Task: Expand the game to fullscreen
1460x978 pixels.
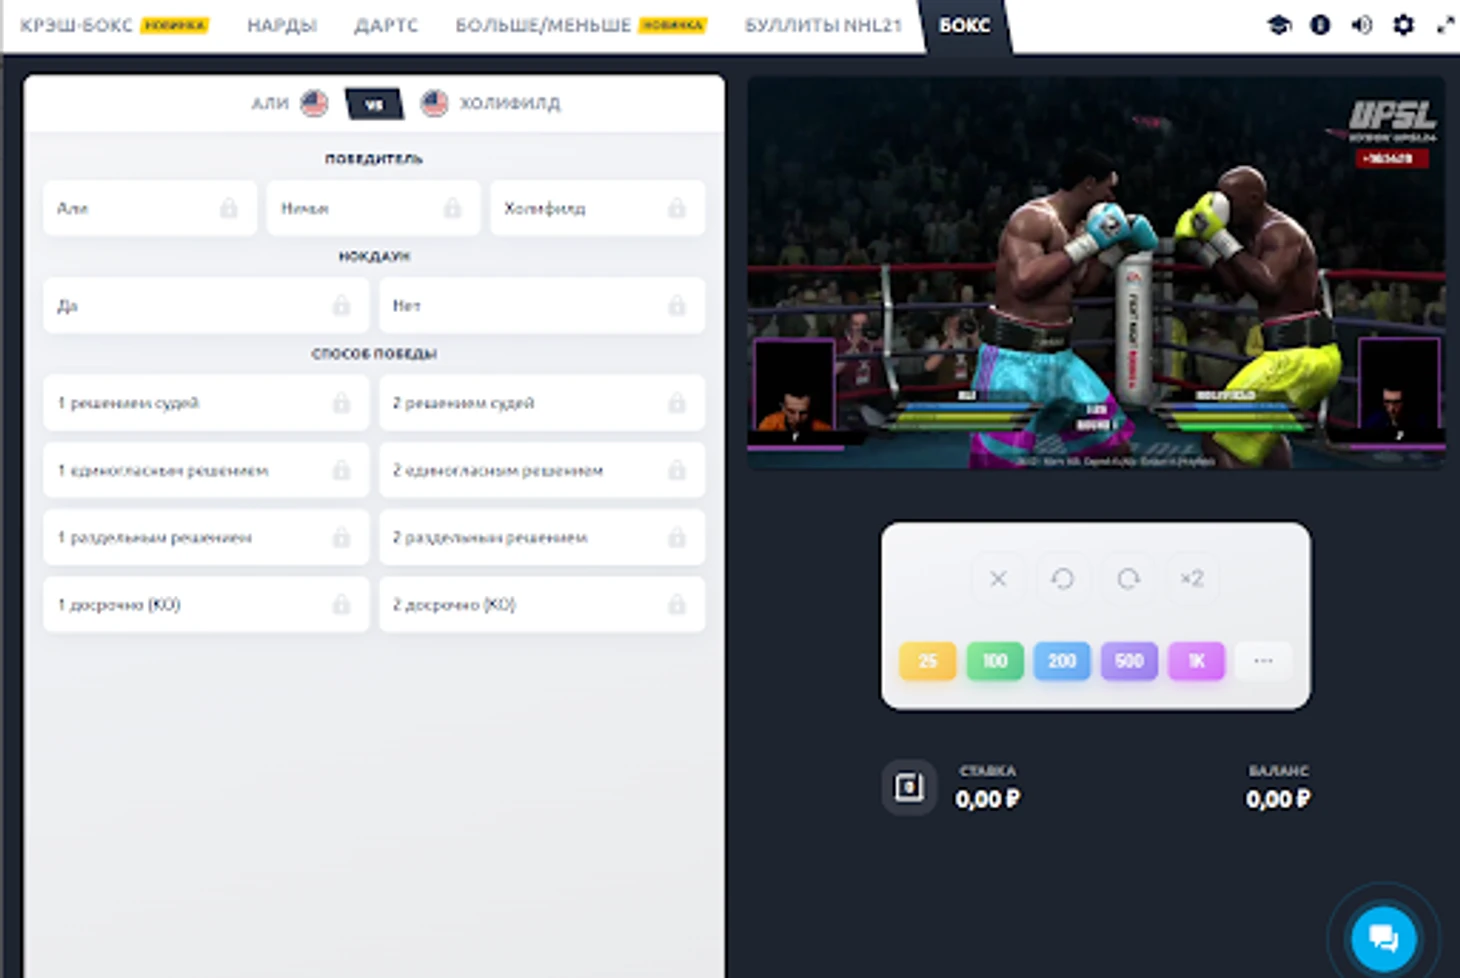Action: [1446, 25]
